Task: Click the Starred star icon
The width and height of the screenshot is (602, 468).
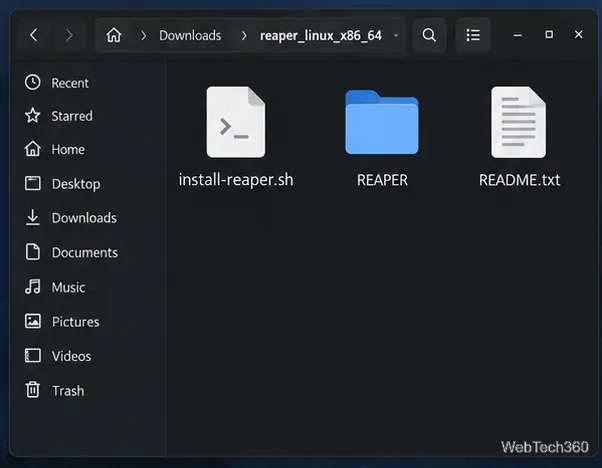Action: click(x=33, y=116)
